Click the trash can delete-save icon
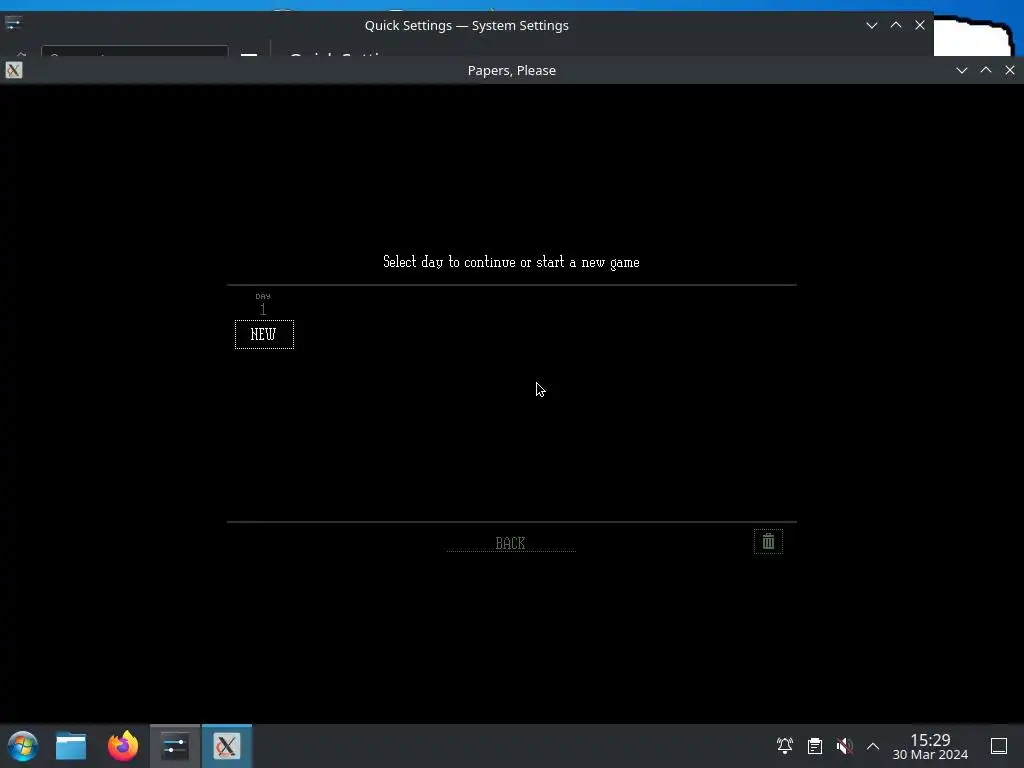 point(768,541)
